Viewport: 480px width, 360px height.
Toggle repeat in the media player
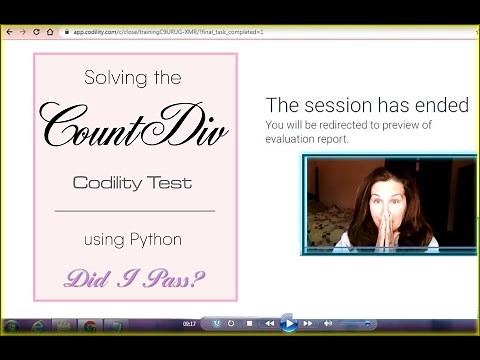click(x=231, y=323)
